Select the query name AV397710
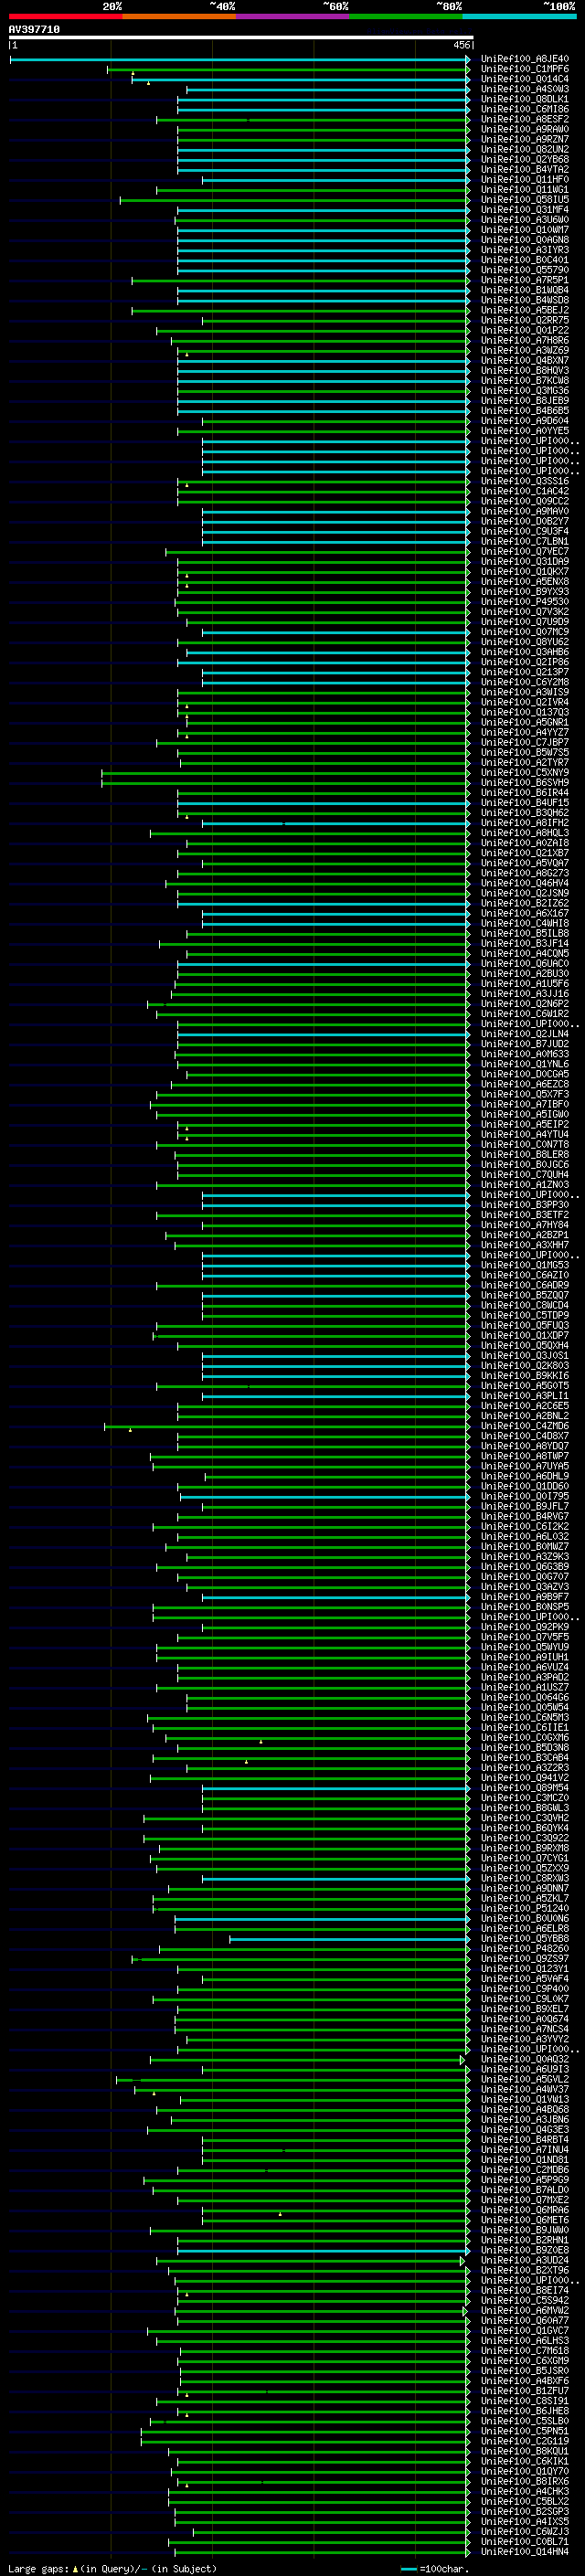This screenshot has height=2576, width=585. pos(34,30)
